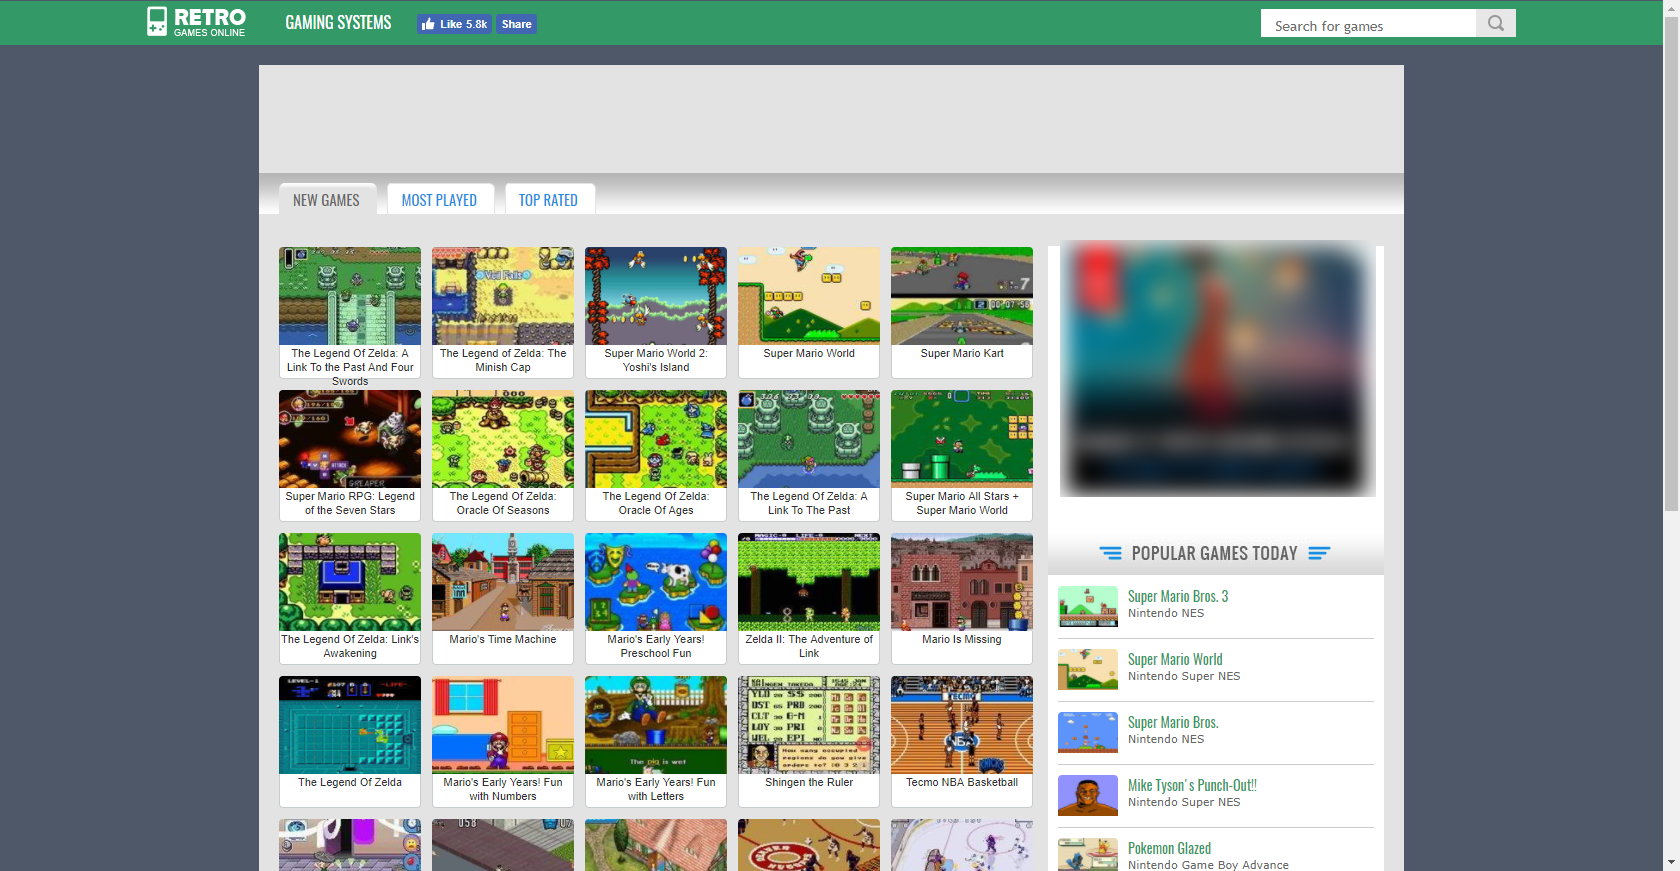Open Fun with Numbers thumbnail
1680x871 pixels.
[503, 725]
